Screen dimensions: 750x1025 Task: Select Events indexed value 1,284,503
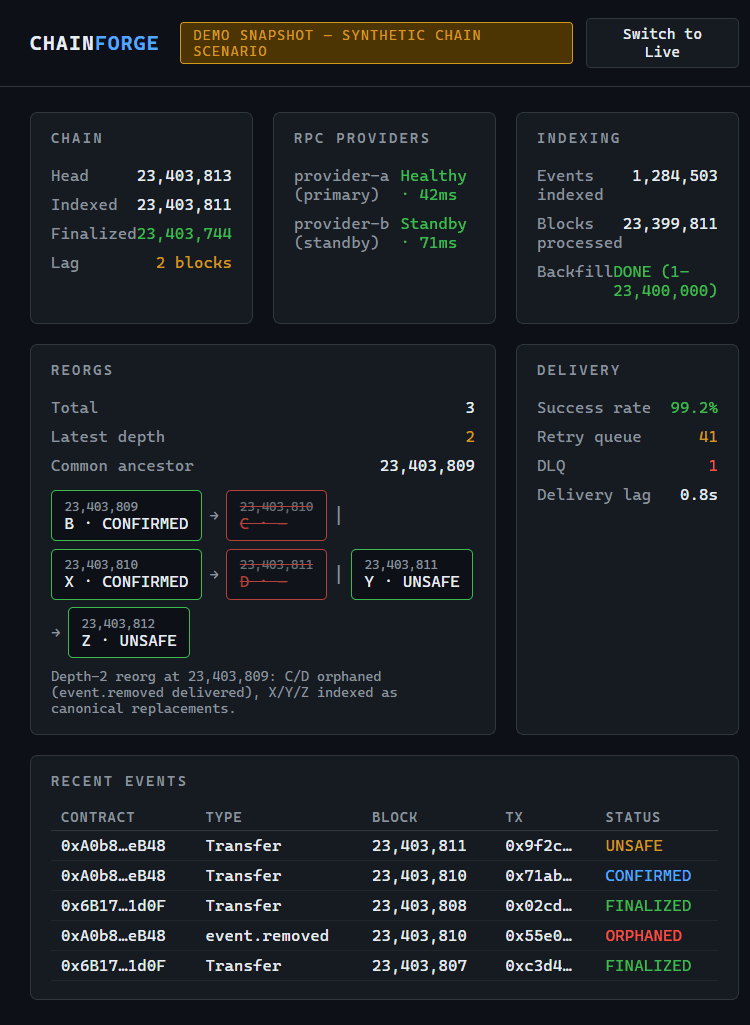pyautogui.click(x=675, y=176)
